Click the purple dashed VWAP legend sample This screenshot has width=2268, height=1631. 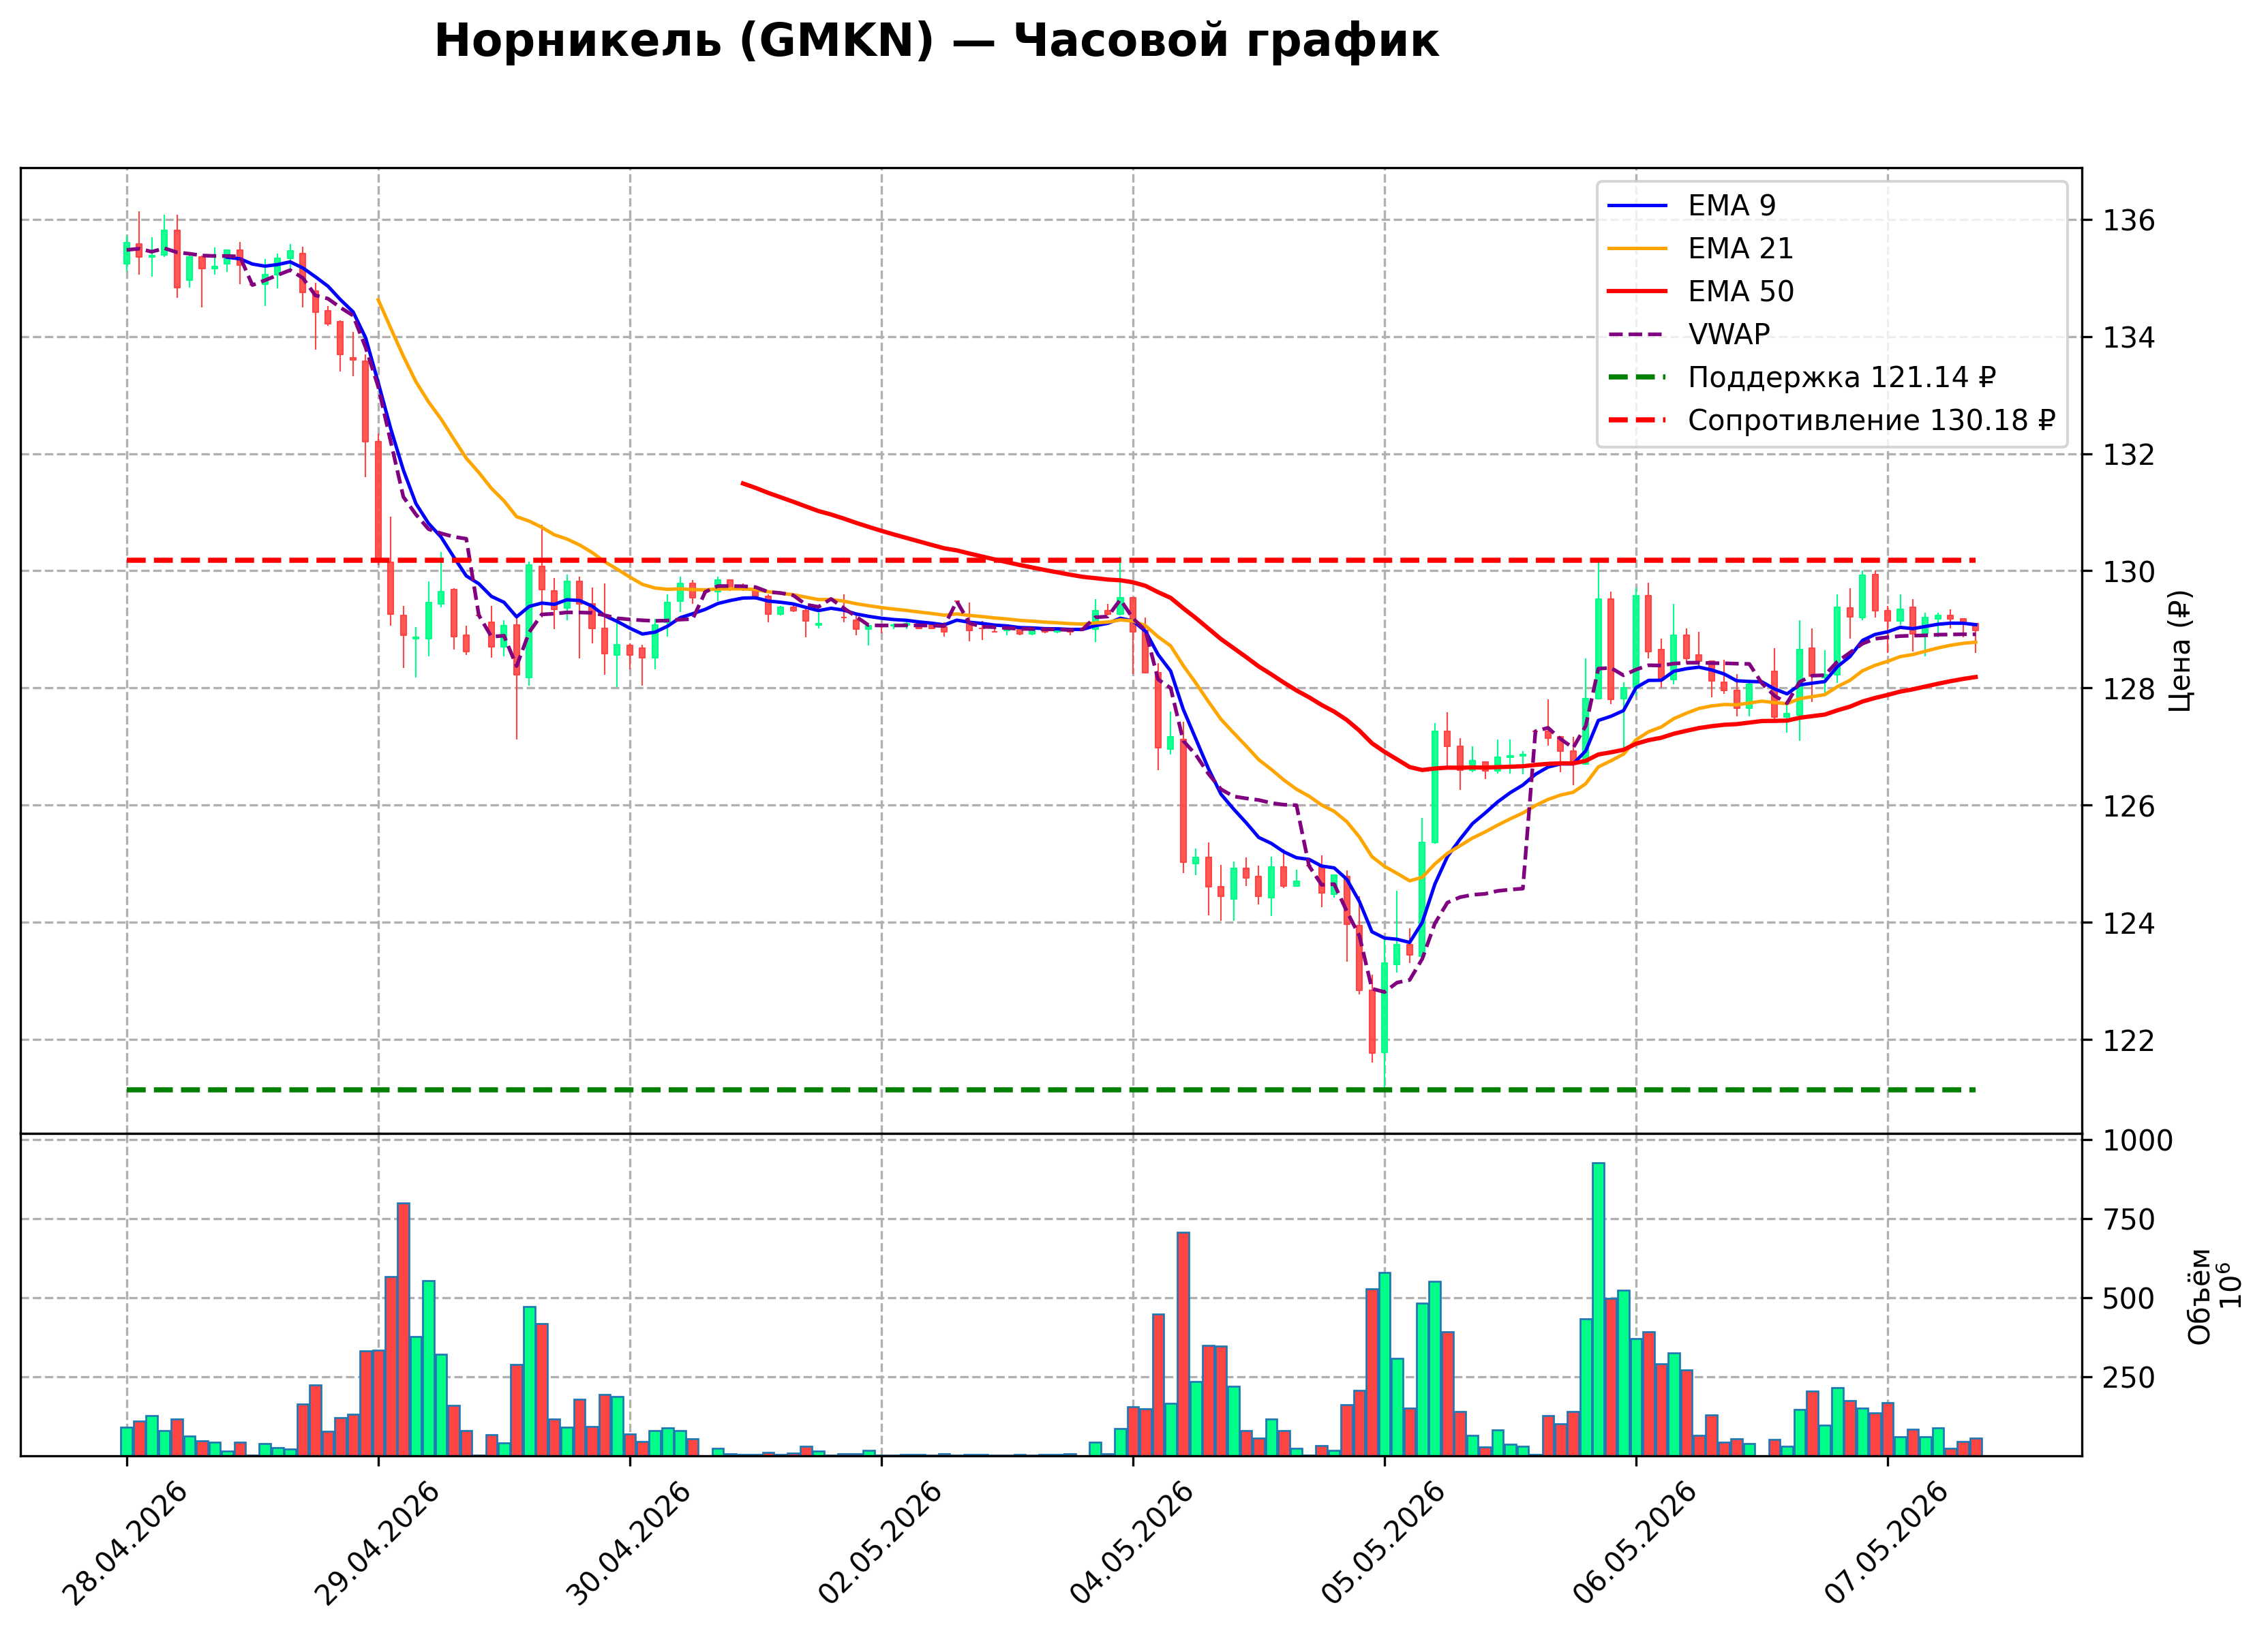1637,335
